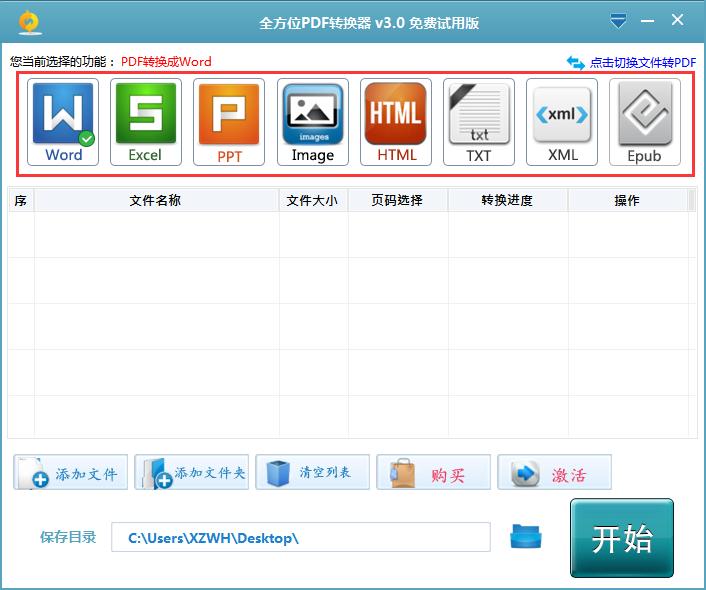Start conversion with 开始 button
706x590 pixels.
point(622,538)
